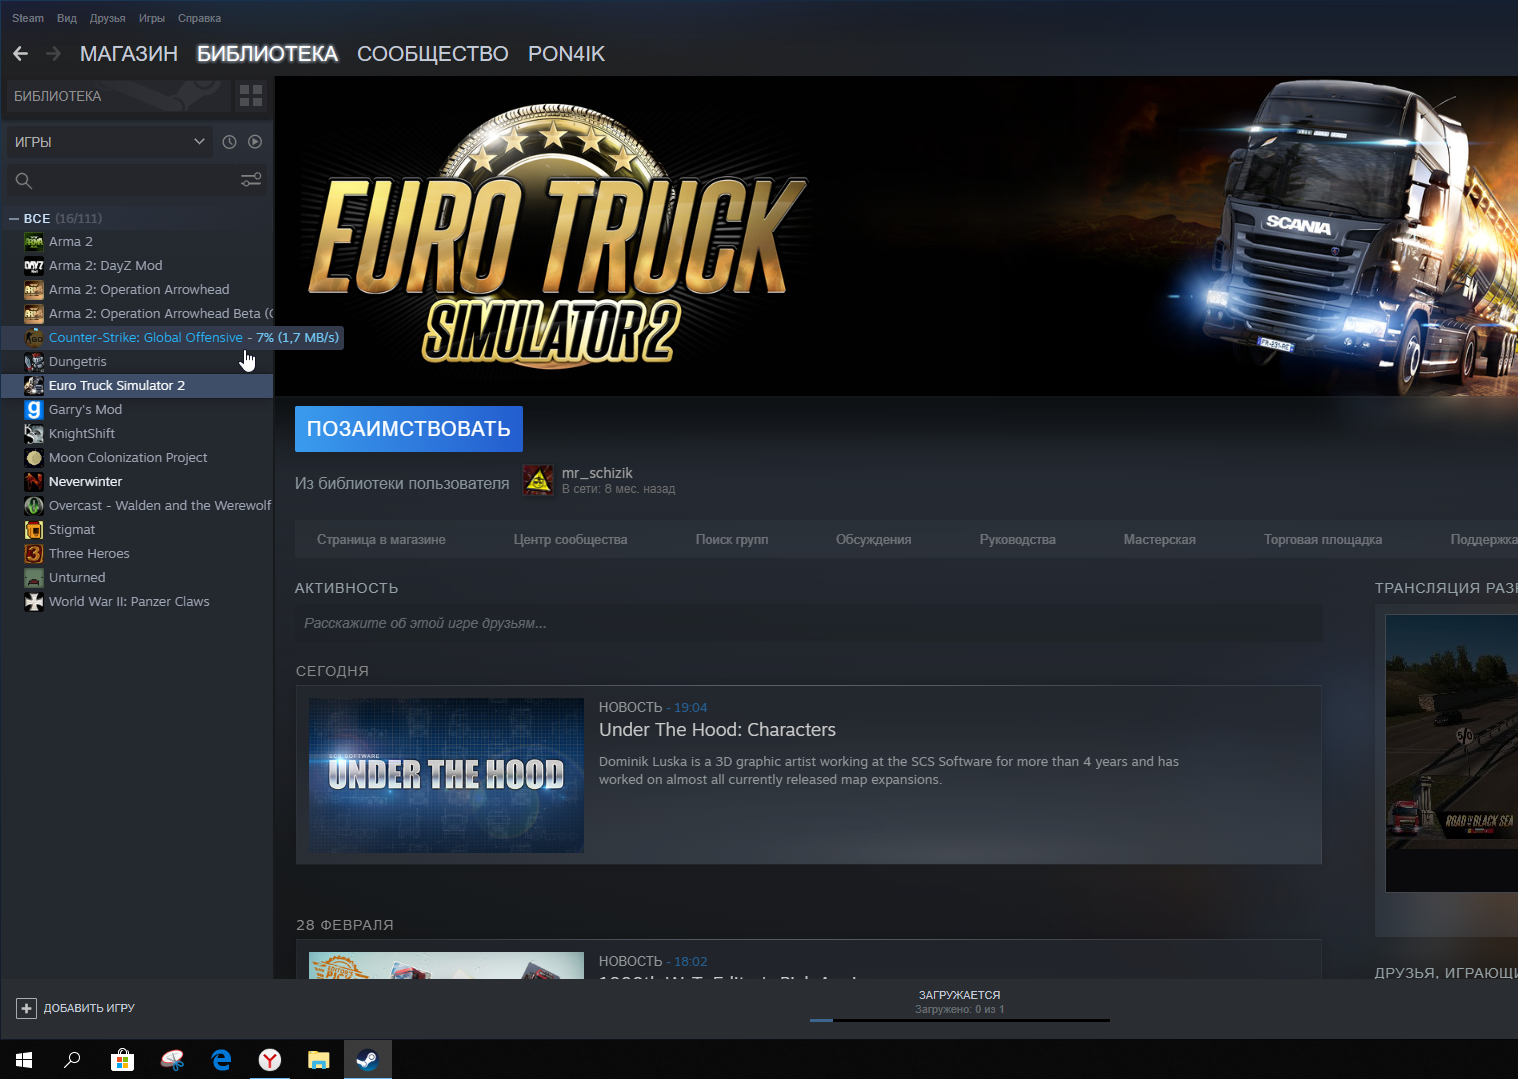Screen dimensions: 1518x1079
Task: Go forward with the right arrow button
Action: pos(54,54)
